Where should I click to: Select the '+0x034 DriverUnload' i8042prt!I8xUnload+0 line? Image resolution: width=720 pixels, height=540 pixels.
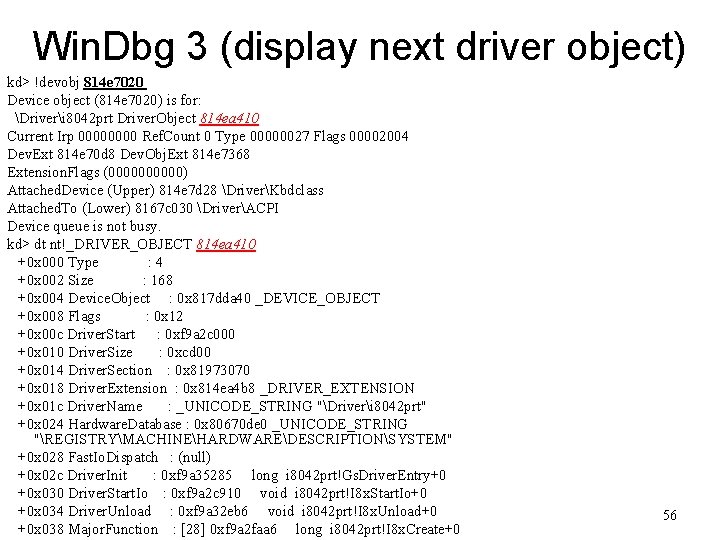227,512
